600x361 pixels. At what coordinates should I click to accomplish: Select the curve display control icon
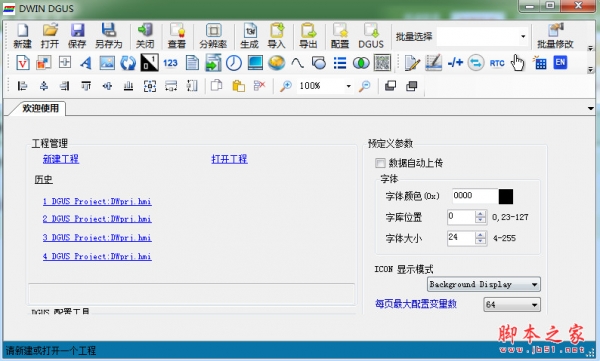[x=297, y=62]
